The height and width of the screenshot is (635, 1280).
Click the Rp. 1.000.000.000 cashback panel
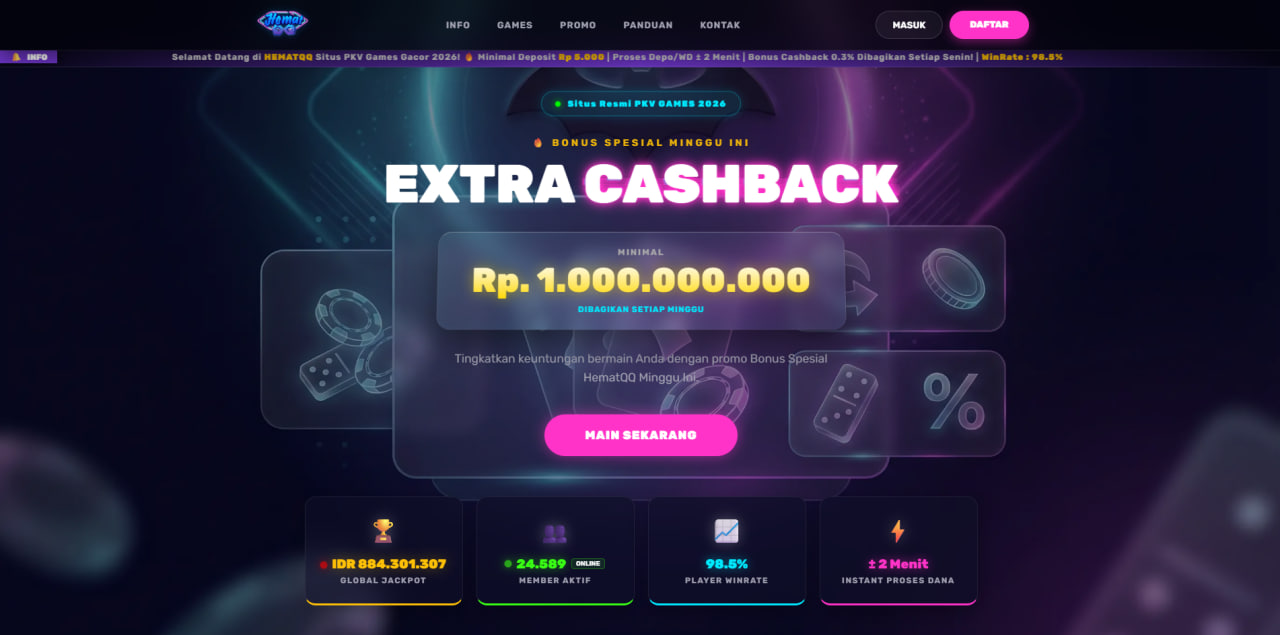tap(641, 281)
